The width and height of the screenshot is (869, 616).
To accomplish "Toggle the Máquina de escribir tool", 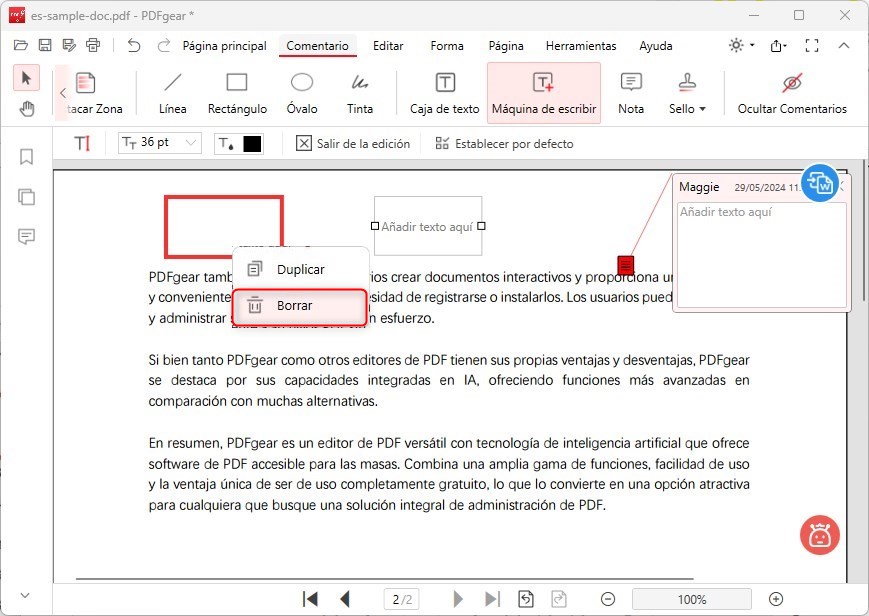I will tap(544, 93).
